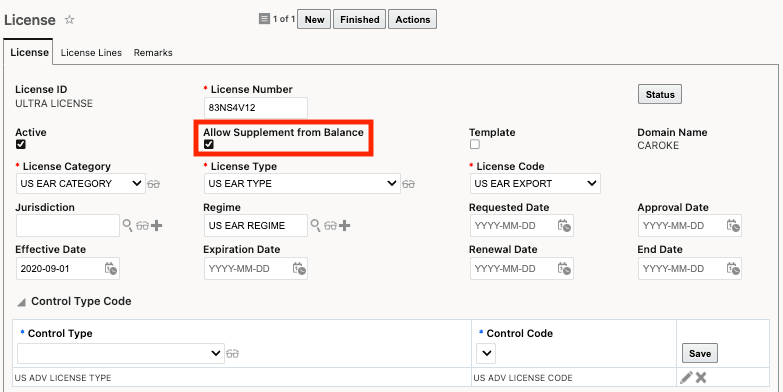Open Expiration Date calendar picker

tap(299, 269)
